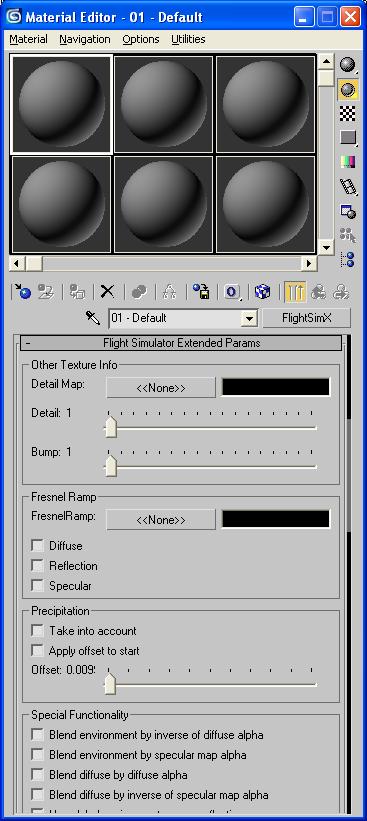
Task: Click sample slots scroll up arrow
Action: coord(326,61)
